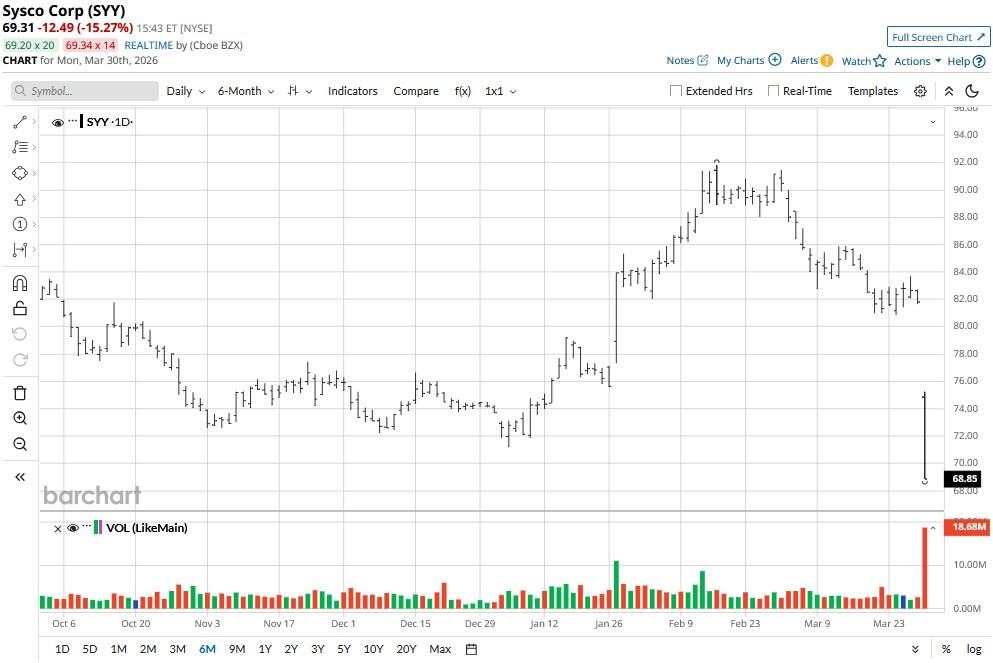This screenshot has width=993, height=663.
Task: Open the Indicators menu
Action: tap(353, 91)
